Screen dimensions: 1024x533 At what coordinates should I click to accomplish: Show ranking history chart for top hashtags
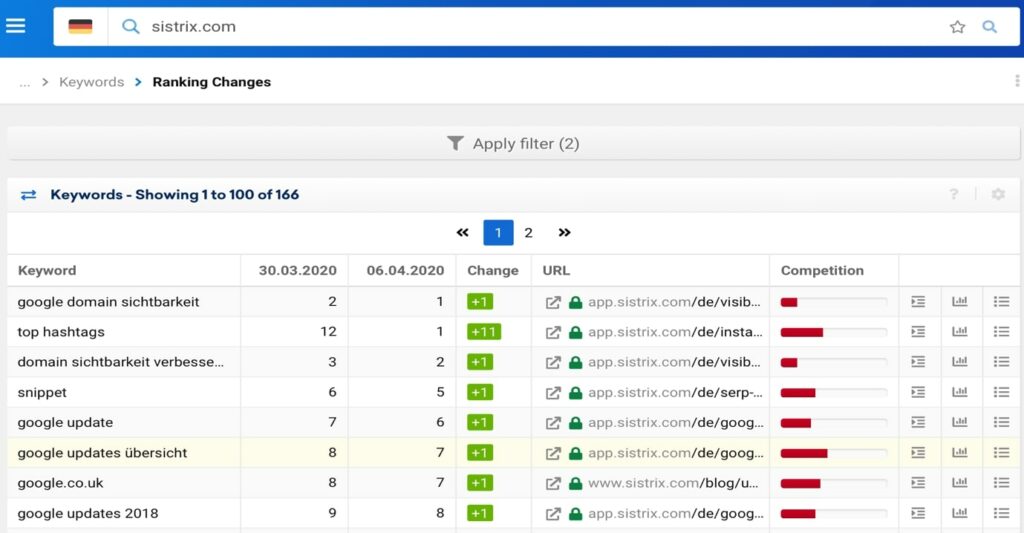(x=959, y=331)
